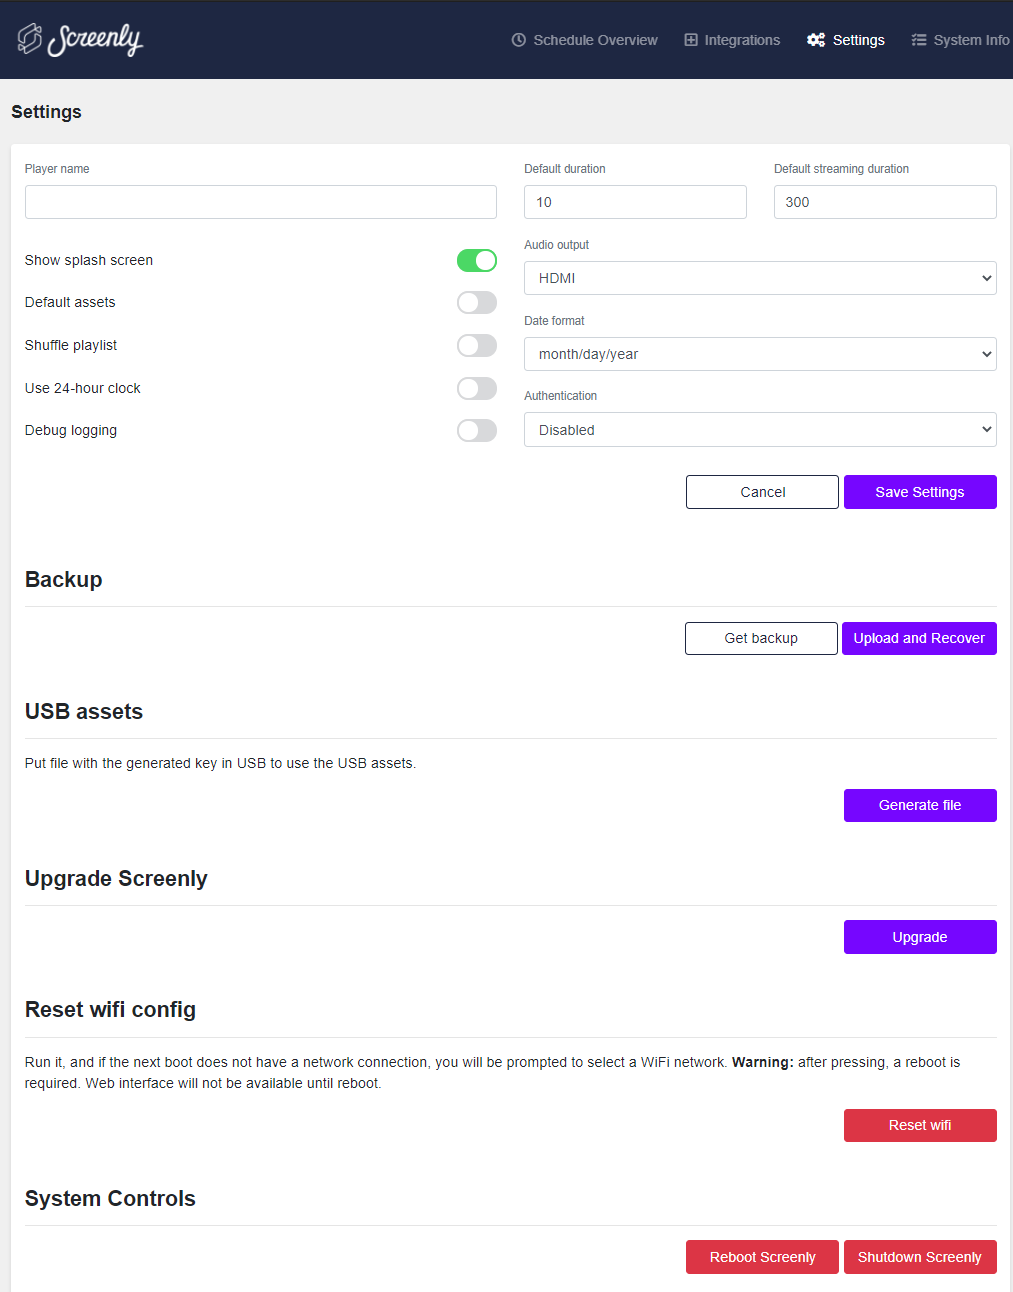Open the Date format selector
Image resolution: width=1013 pixels, height=1292 pixels.
pos(760,353)
